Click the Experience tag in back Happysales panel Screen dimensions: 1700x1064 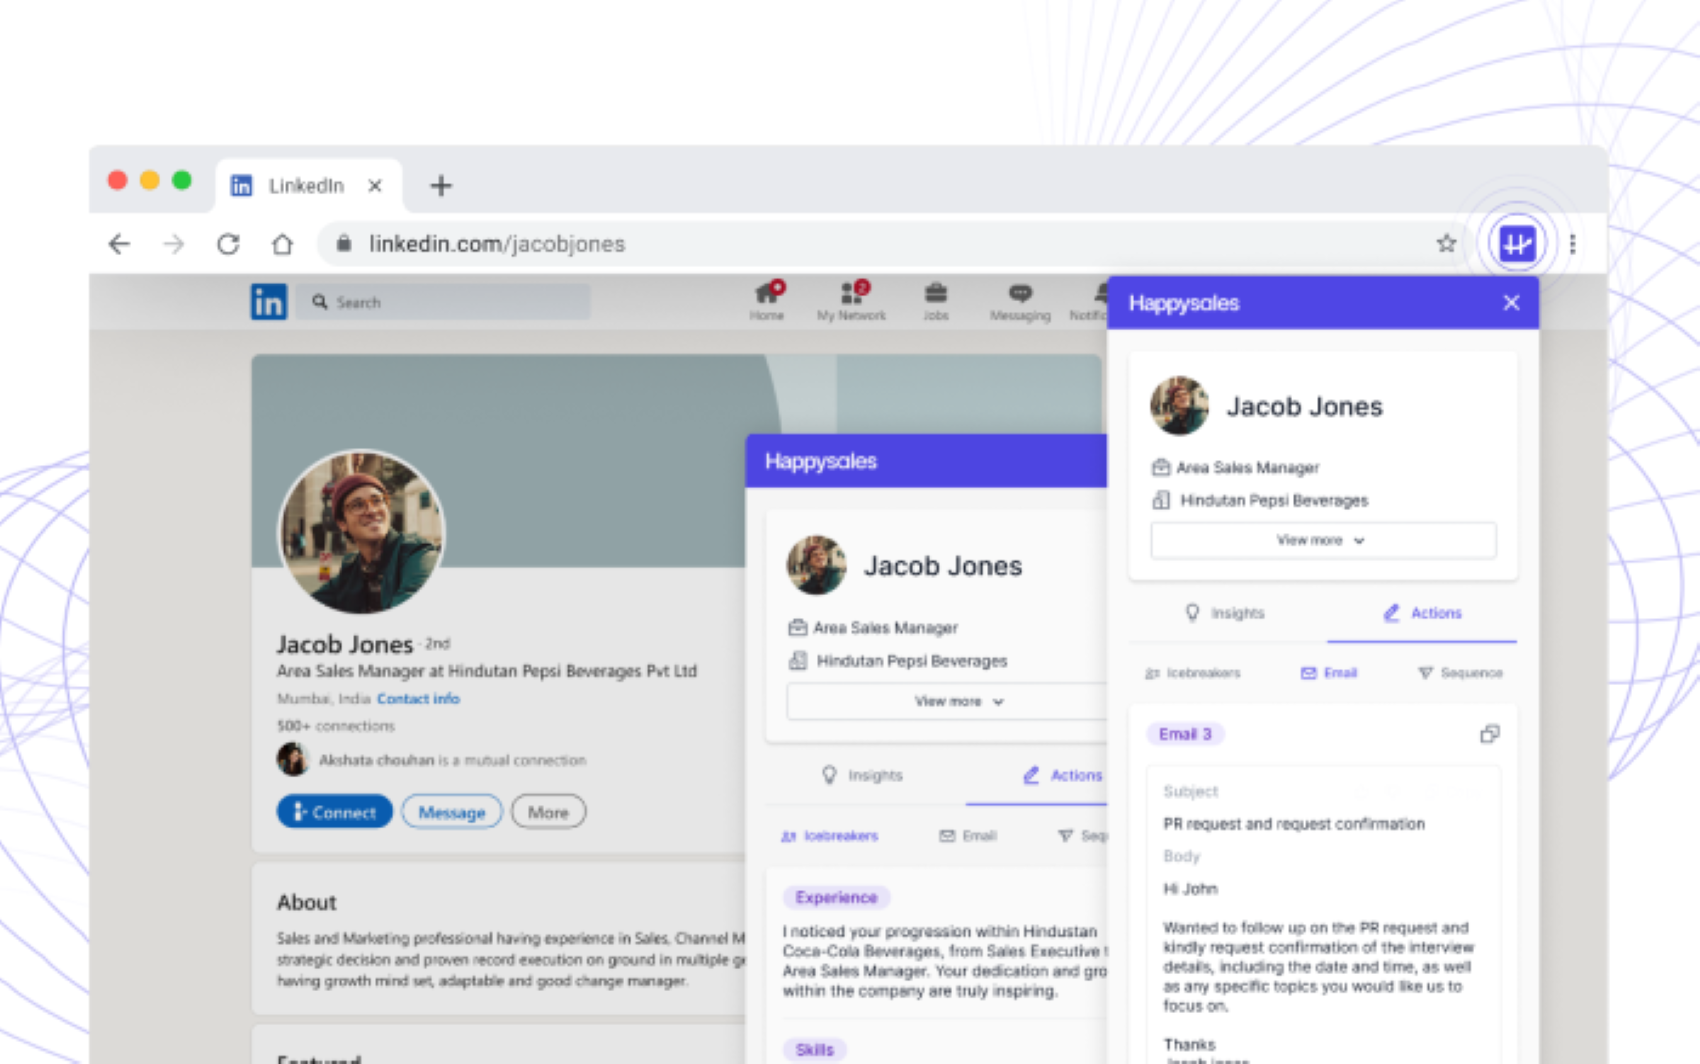pos(836,897)
